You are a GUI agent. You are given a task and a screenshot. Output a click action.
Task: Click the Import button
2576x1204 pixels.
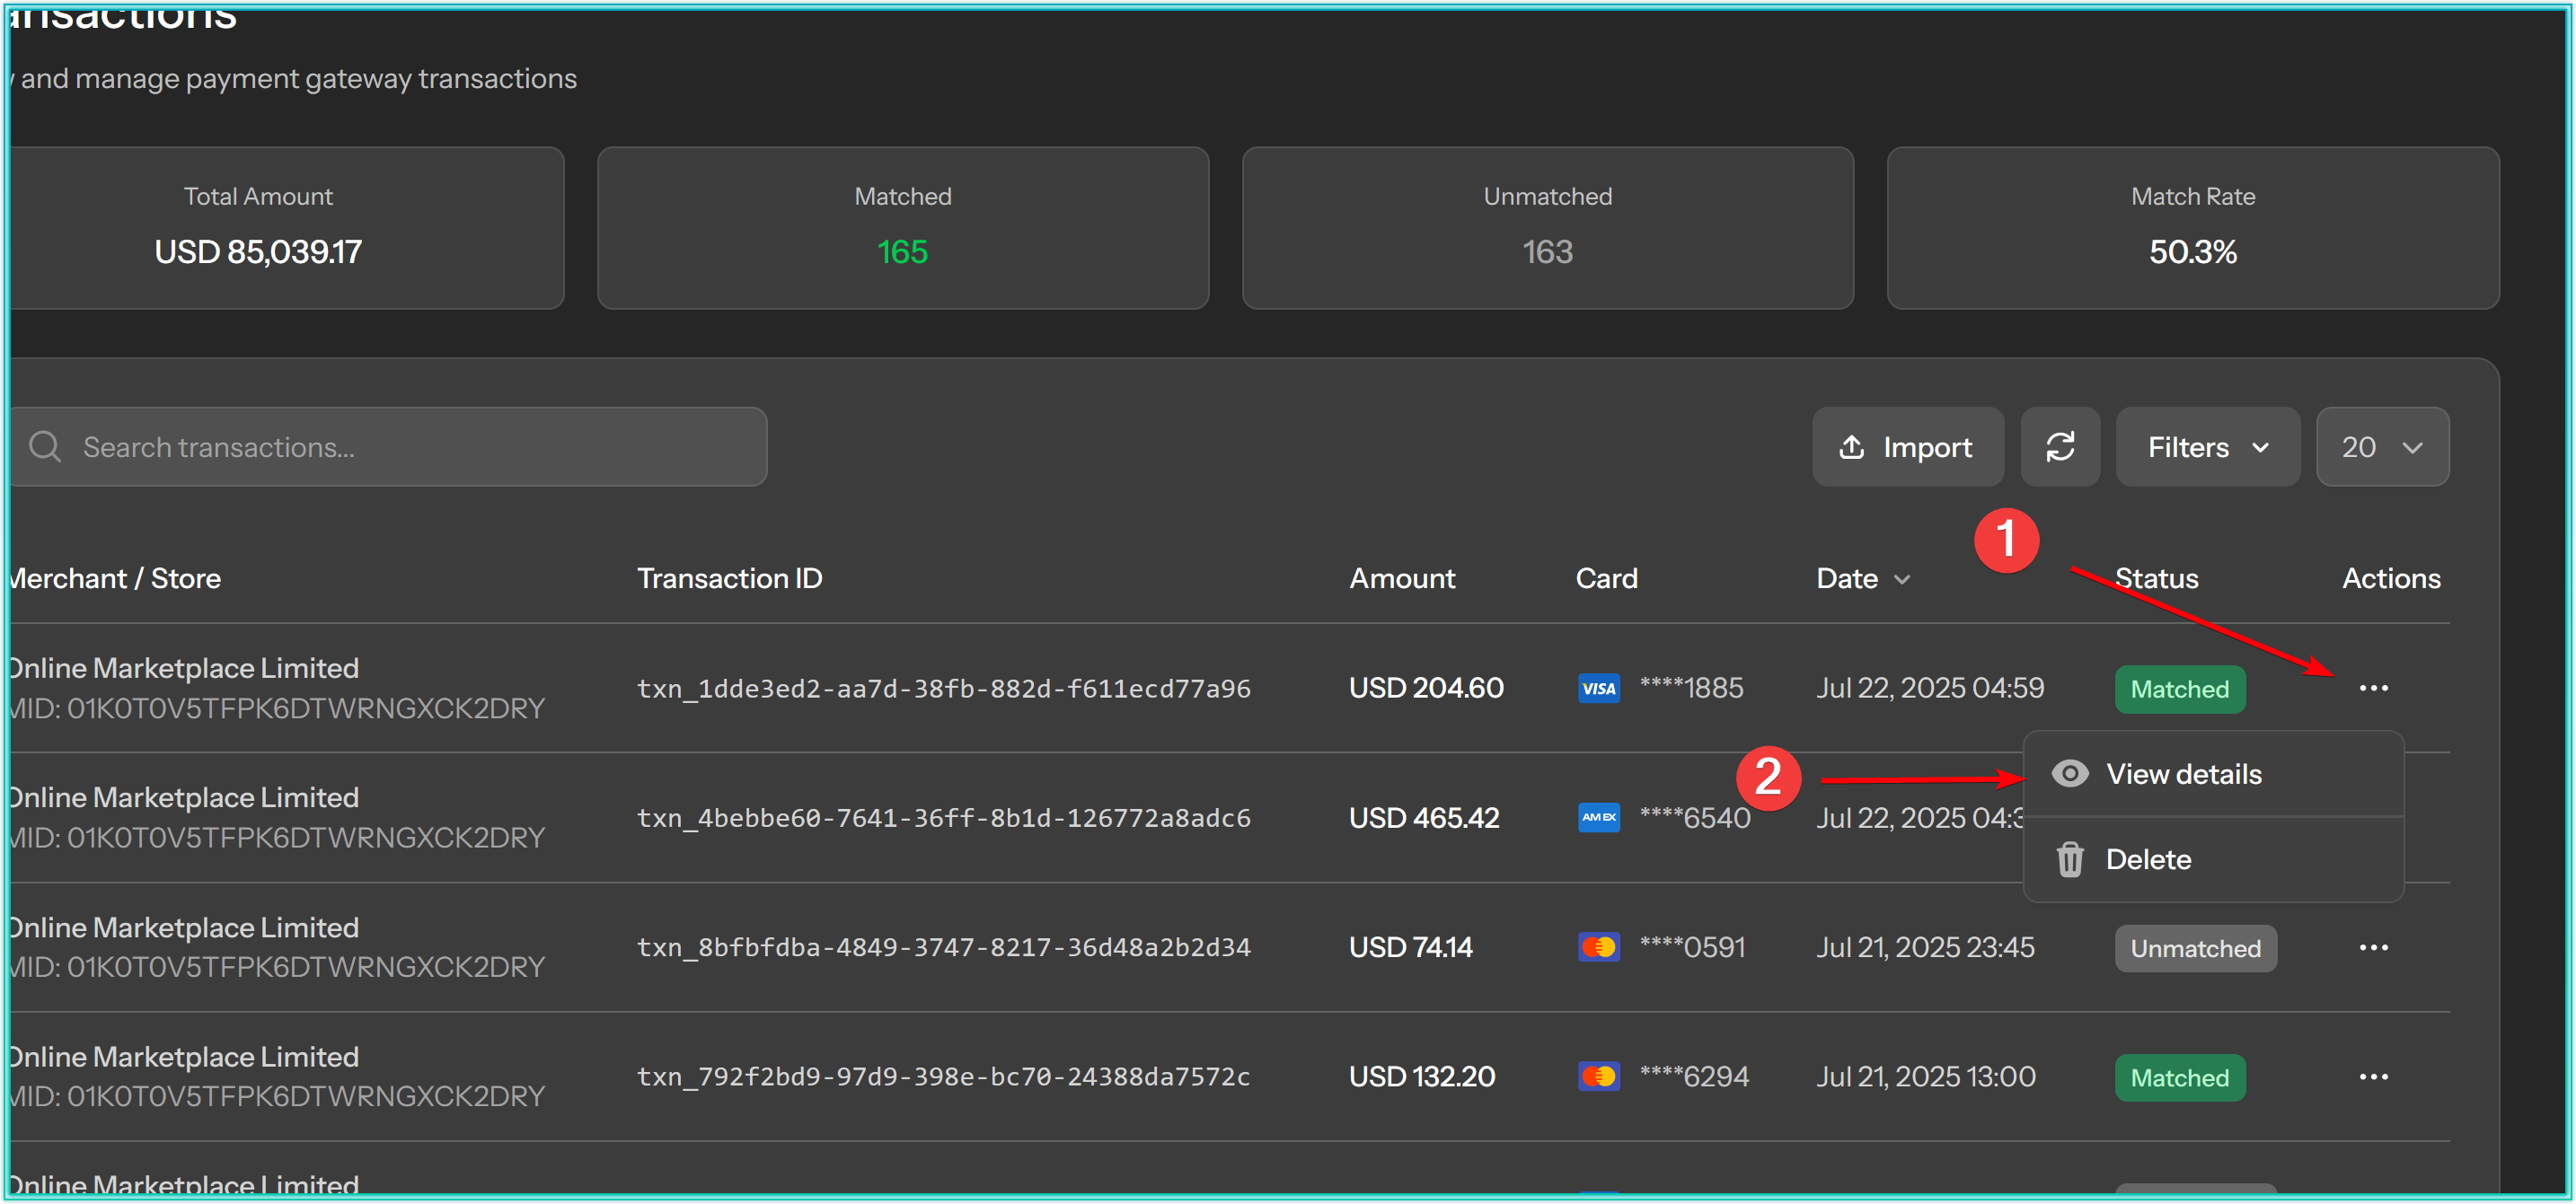pos(1906,447)
